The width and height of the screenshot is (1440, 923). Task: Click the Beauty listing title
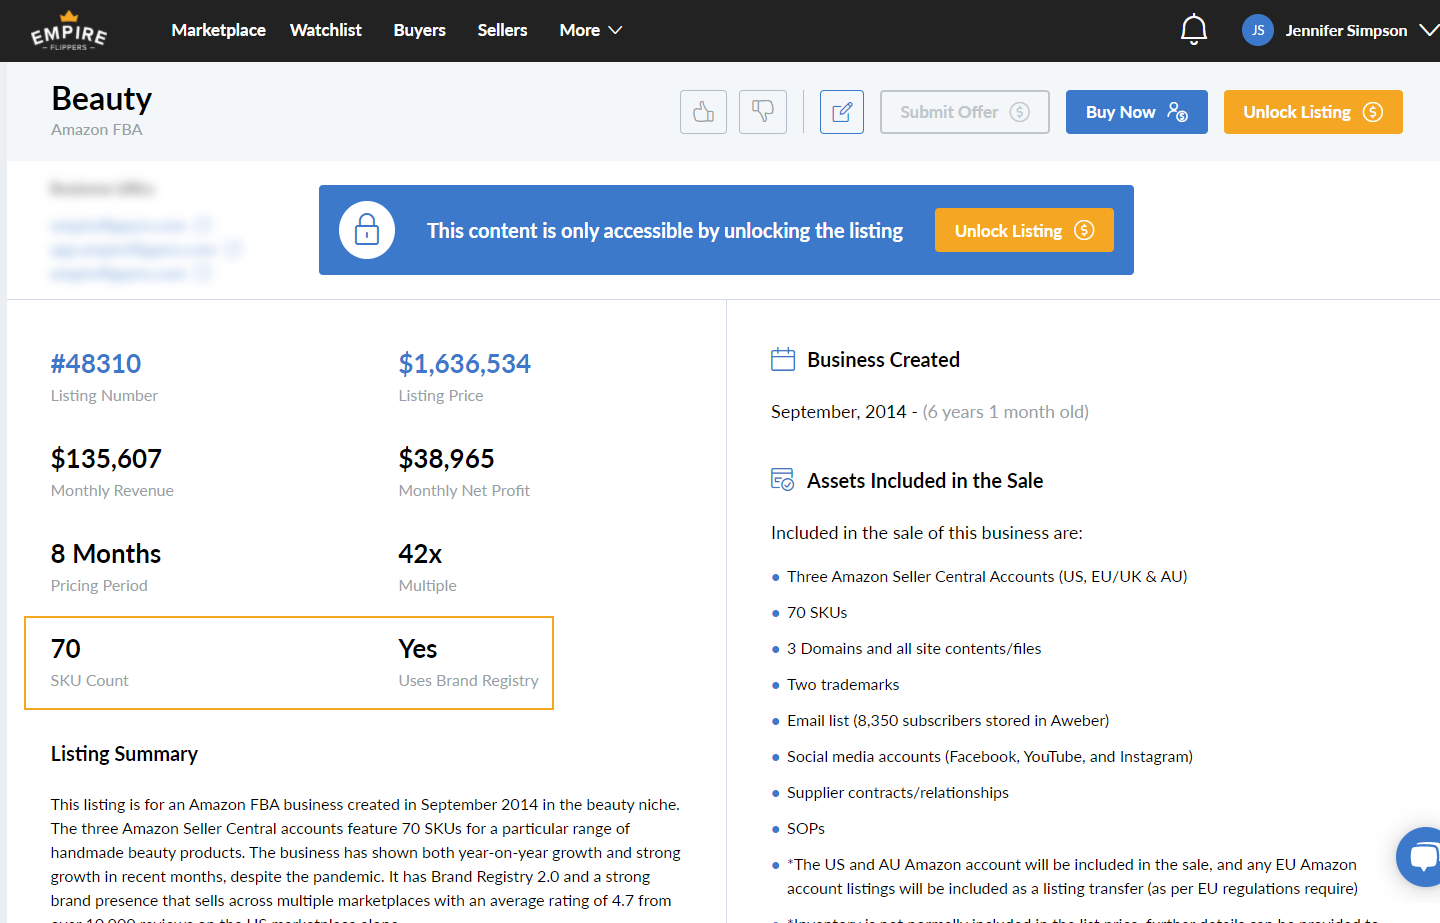(102, 99)
